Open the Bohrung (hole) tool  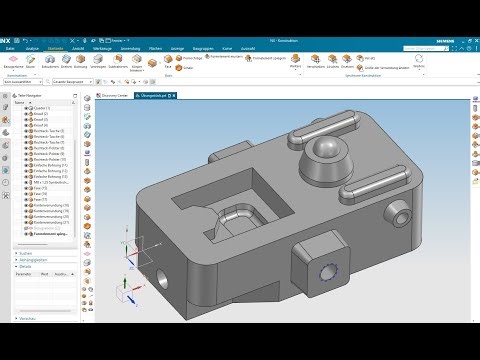(x=80, y=62)
